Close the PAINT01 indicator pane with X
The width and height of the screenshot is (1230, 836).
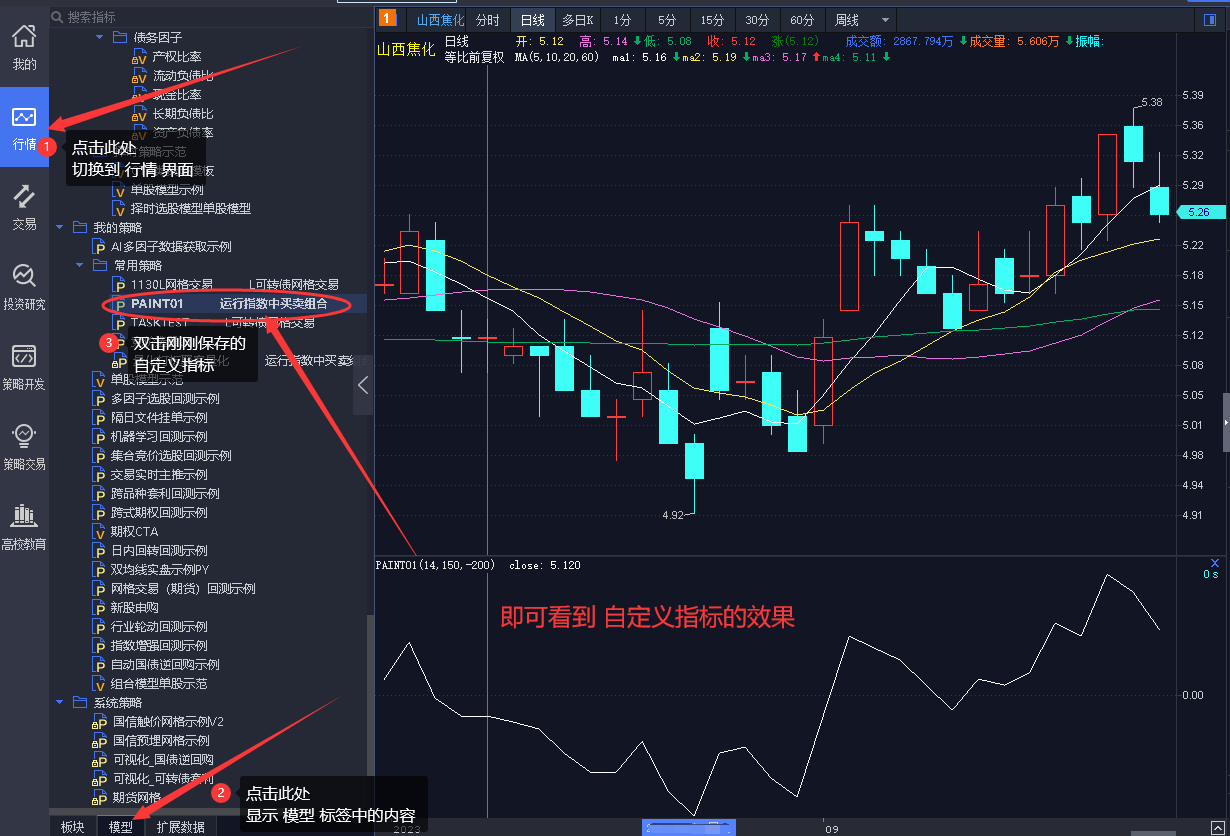[x=1215, y=563]
